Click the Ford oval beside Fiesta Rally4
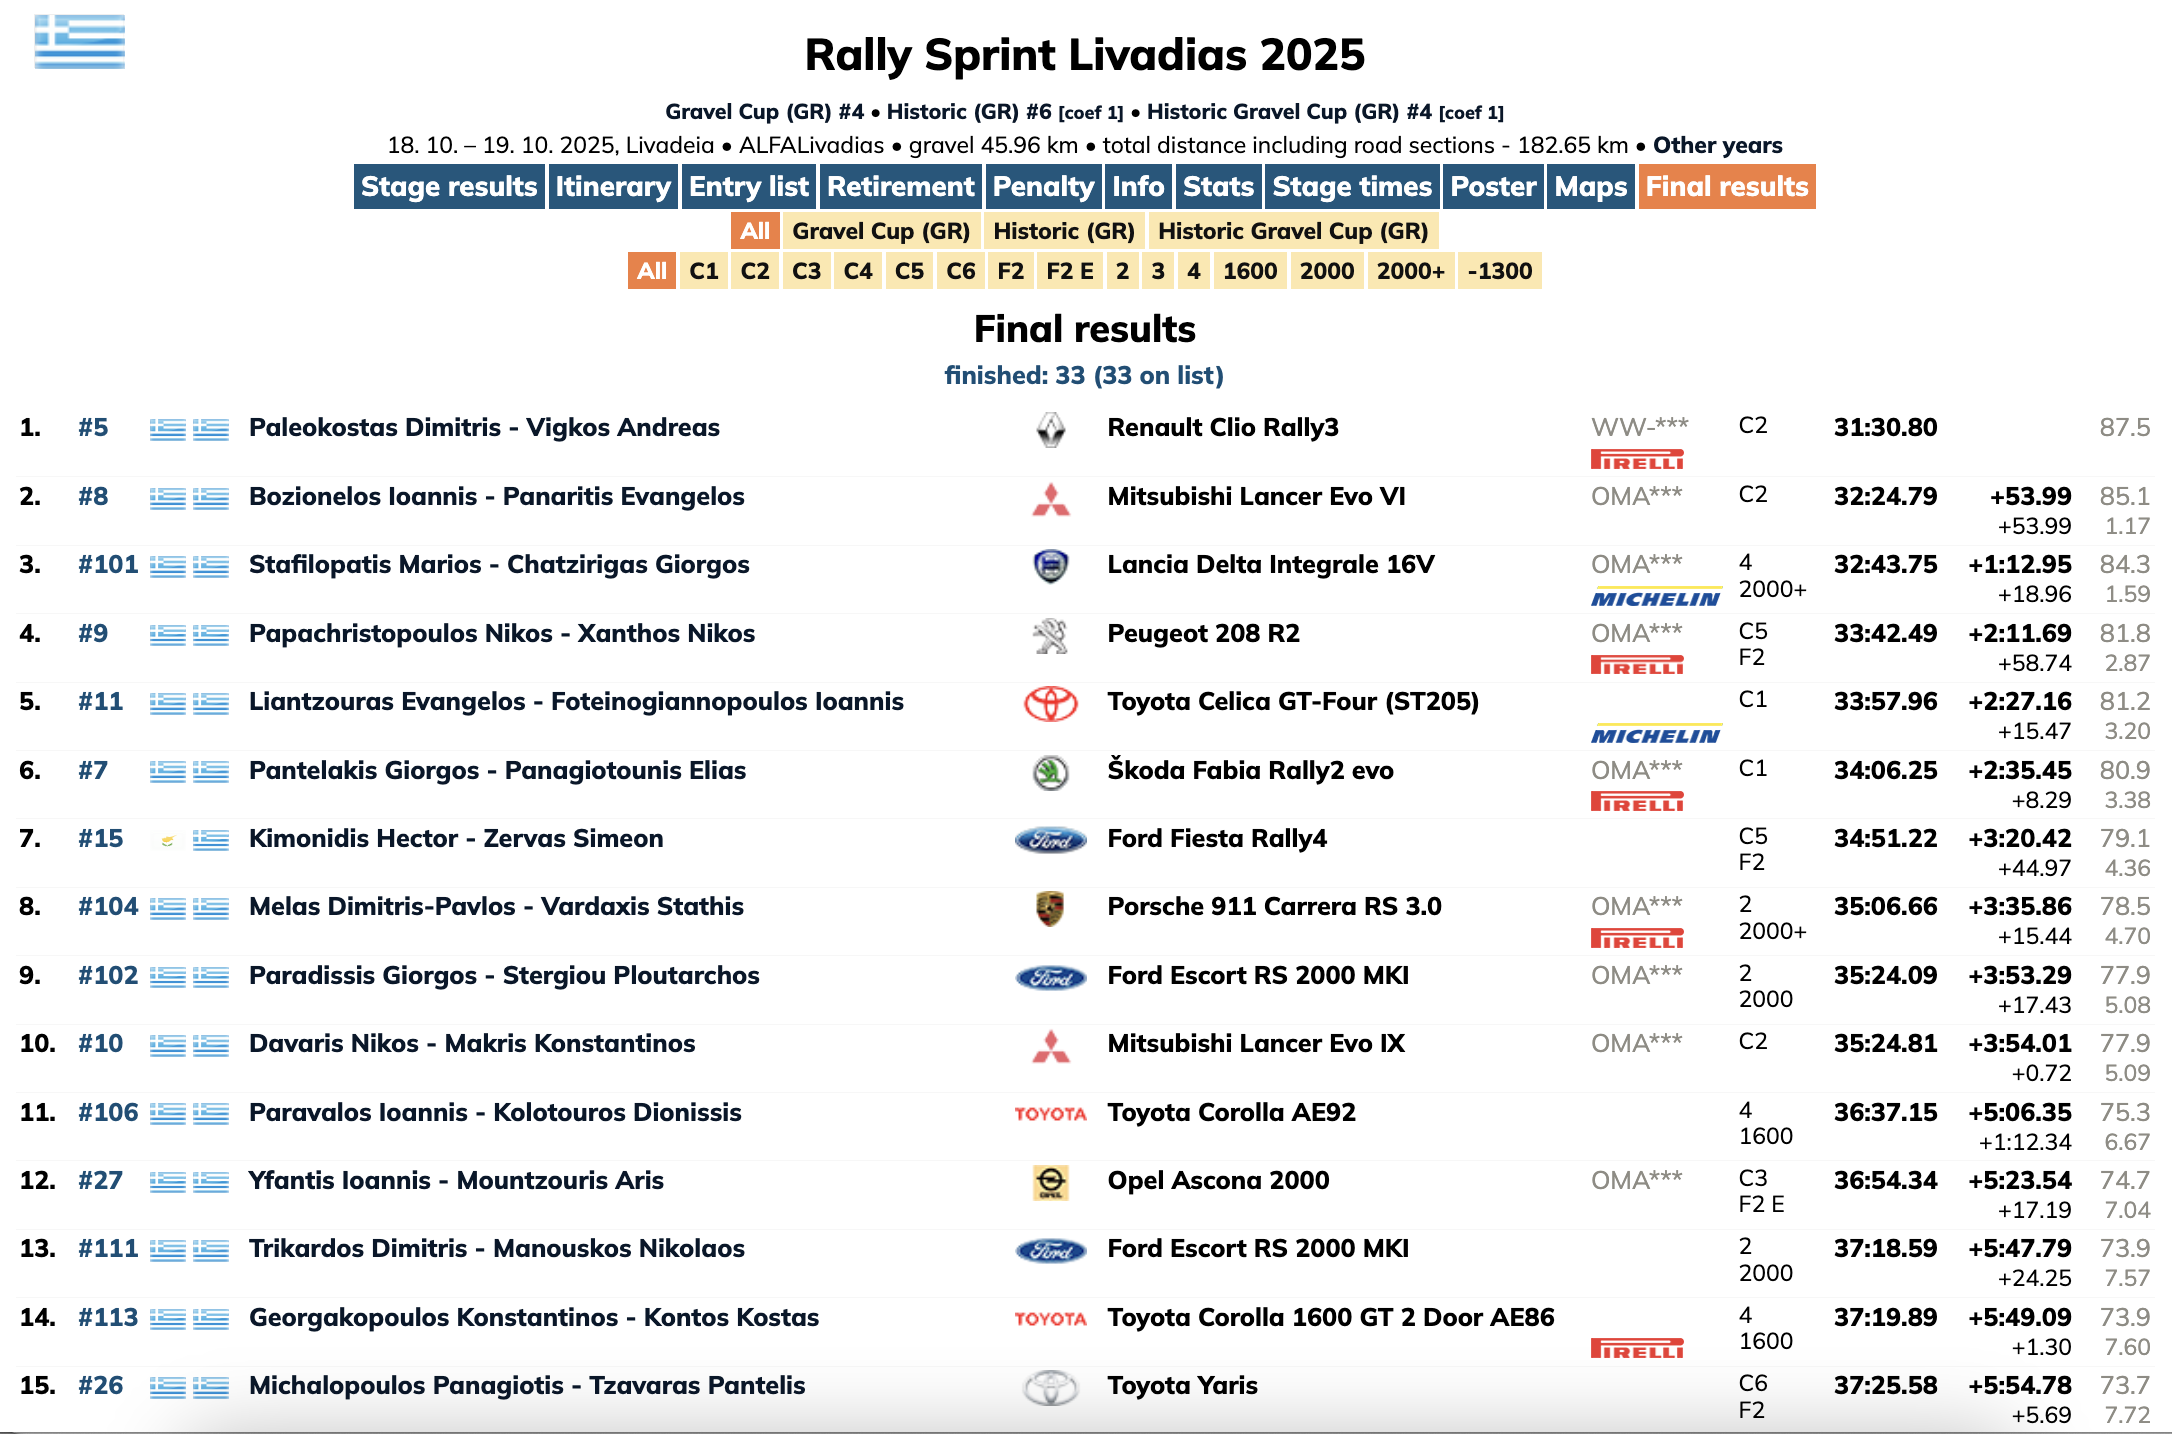This screenshot has width=2172, height=1434. pos(1050,840)
